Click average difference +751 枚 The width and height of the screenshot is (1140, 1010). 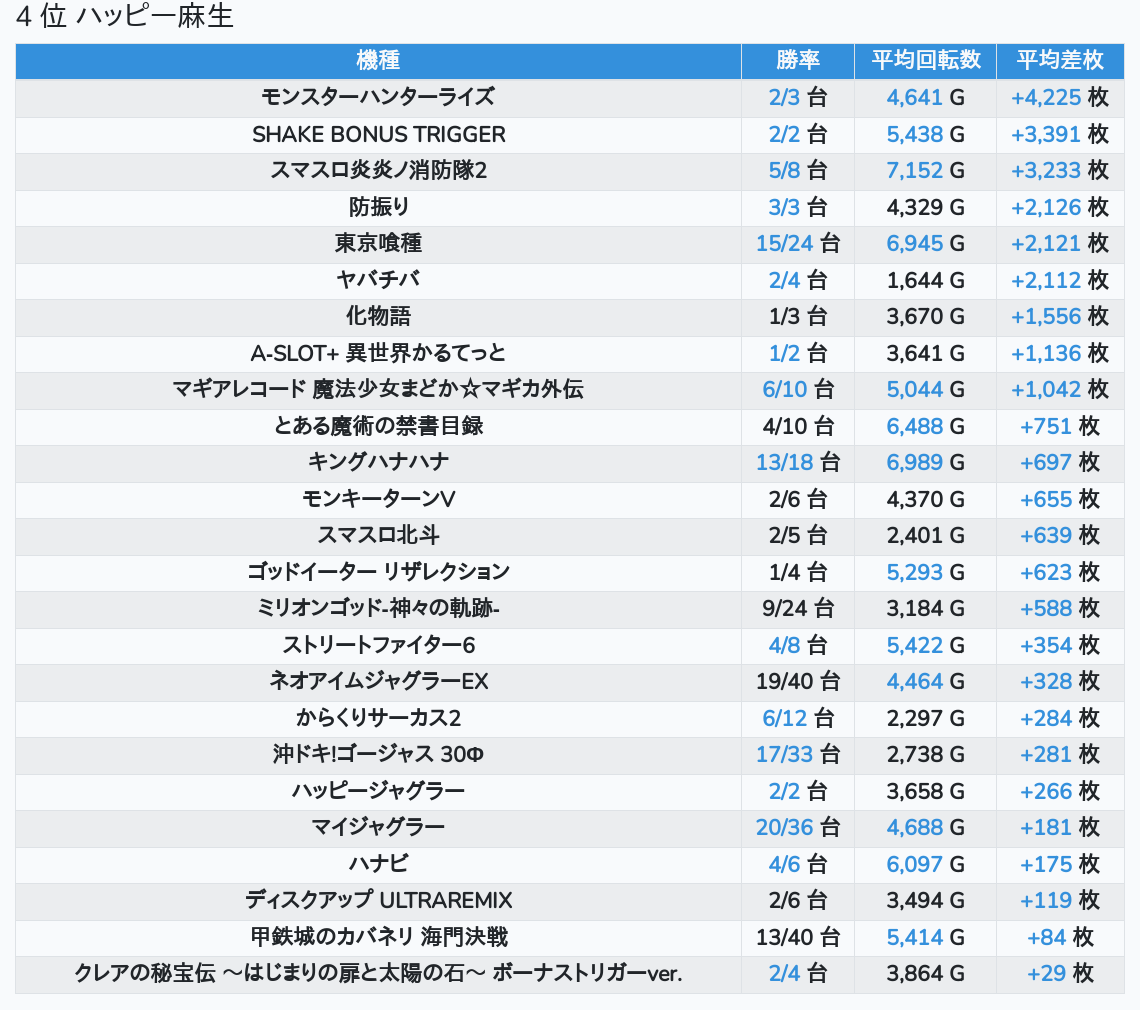tap(1060, 426)
